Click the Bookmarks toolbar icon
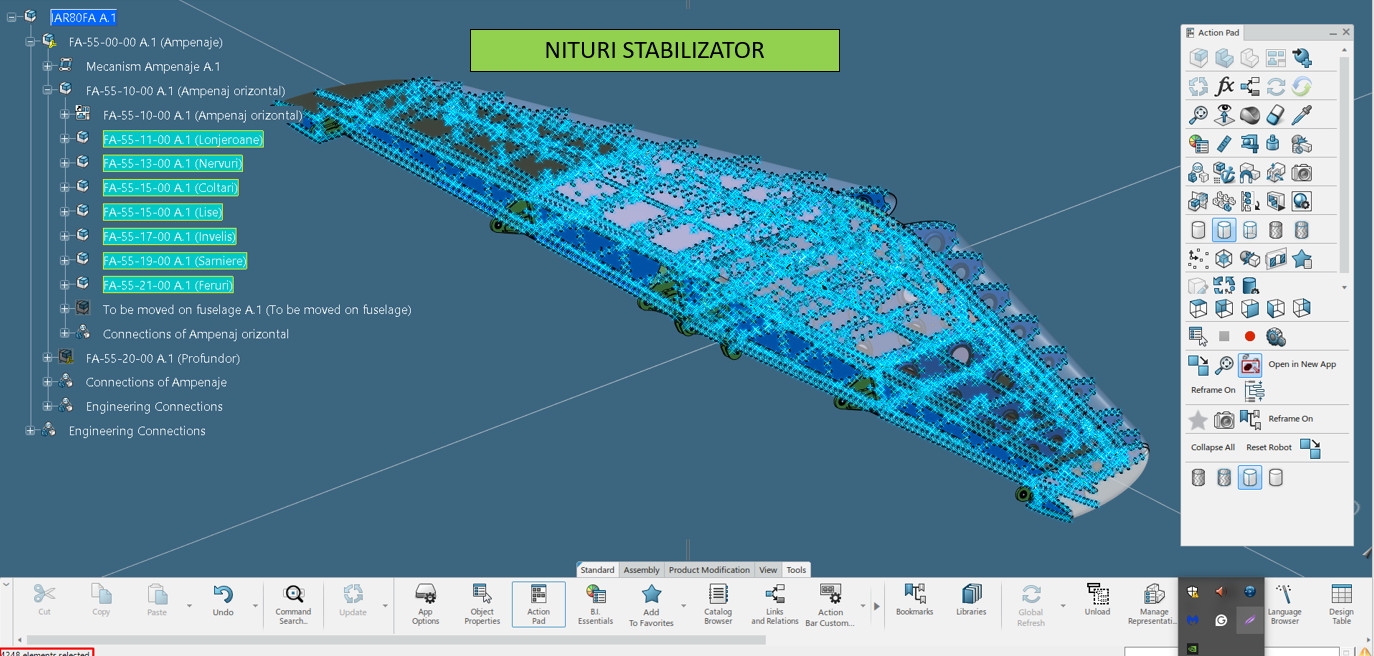This screenshot has width=1374, height=656. (914, 600)
